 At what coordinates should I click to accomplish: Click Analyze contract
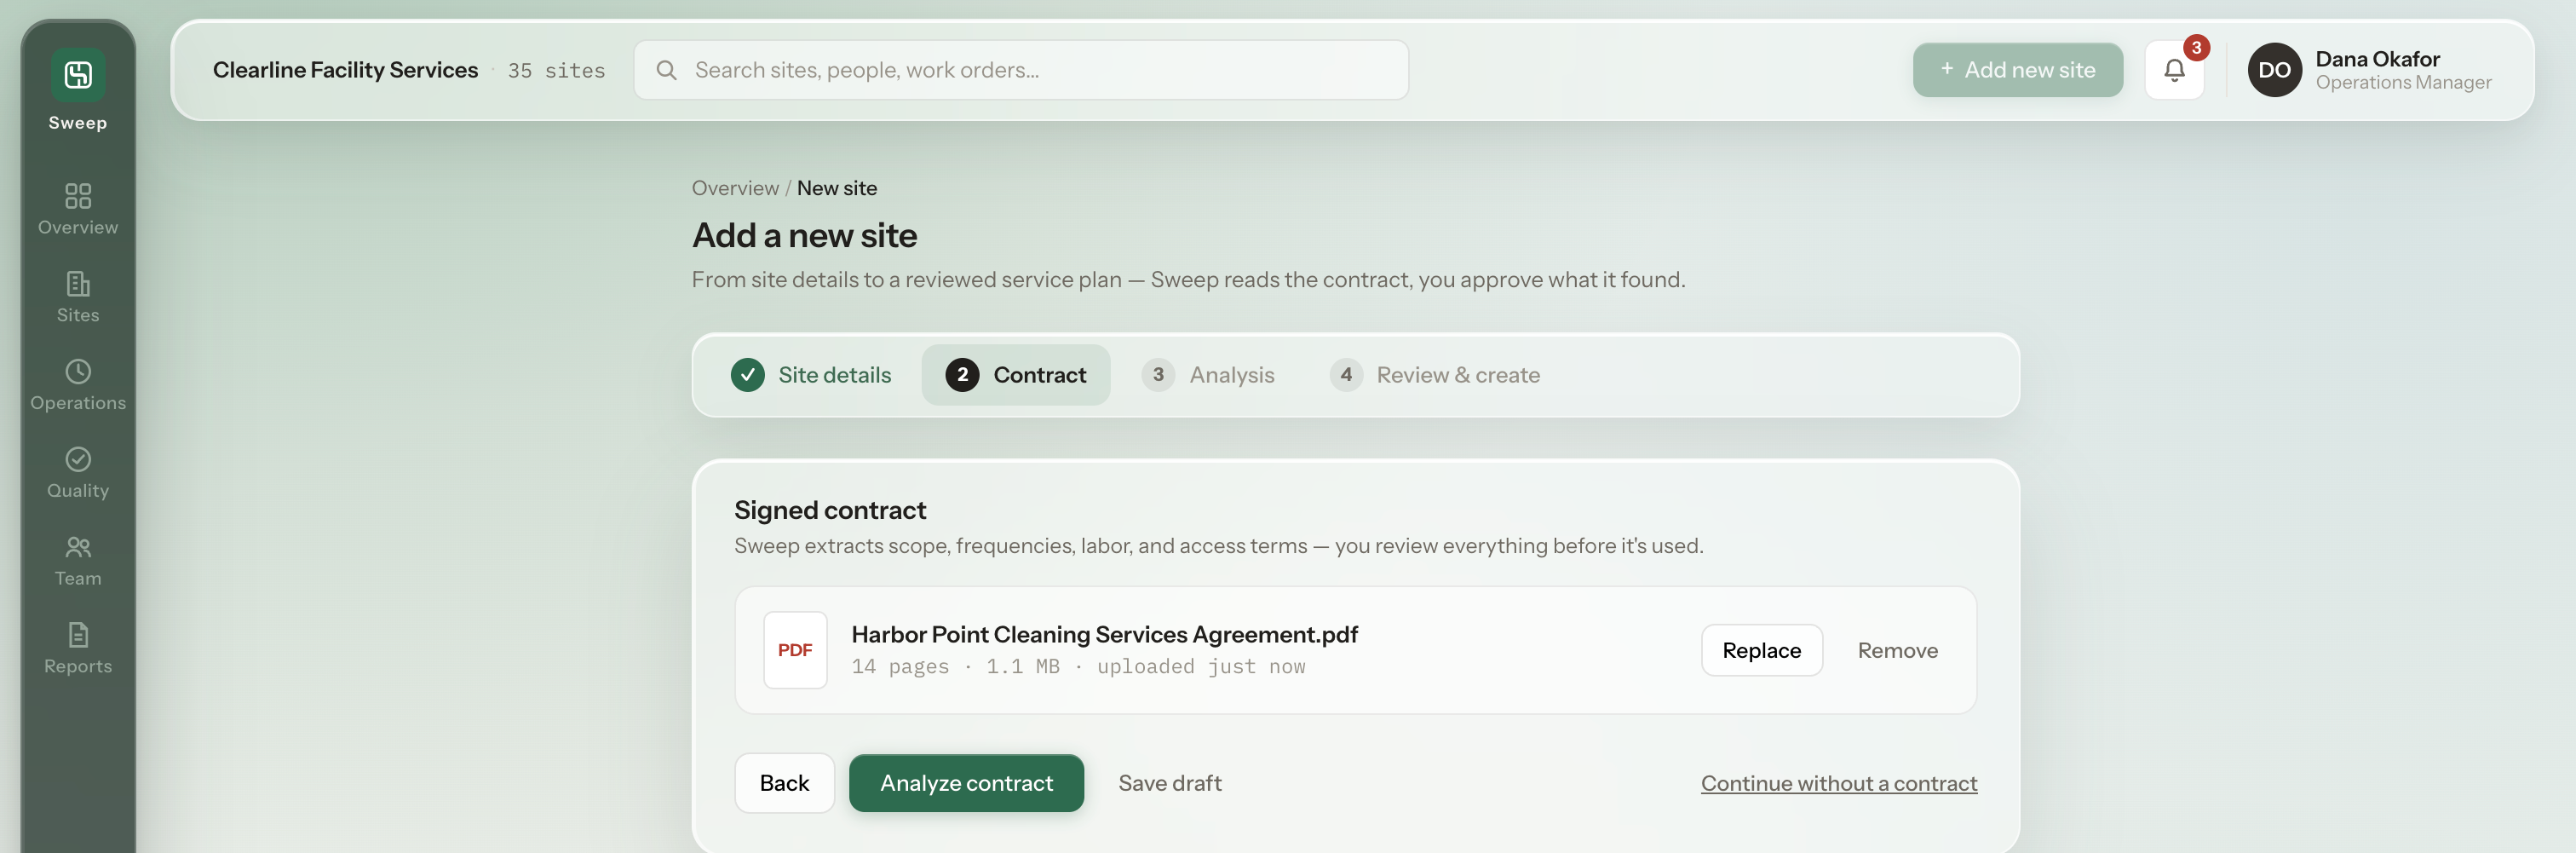(966, 783)
